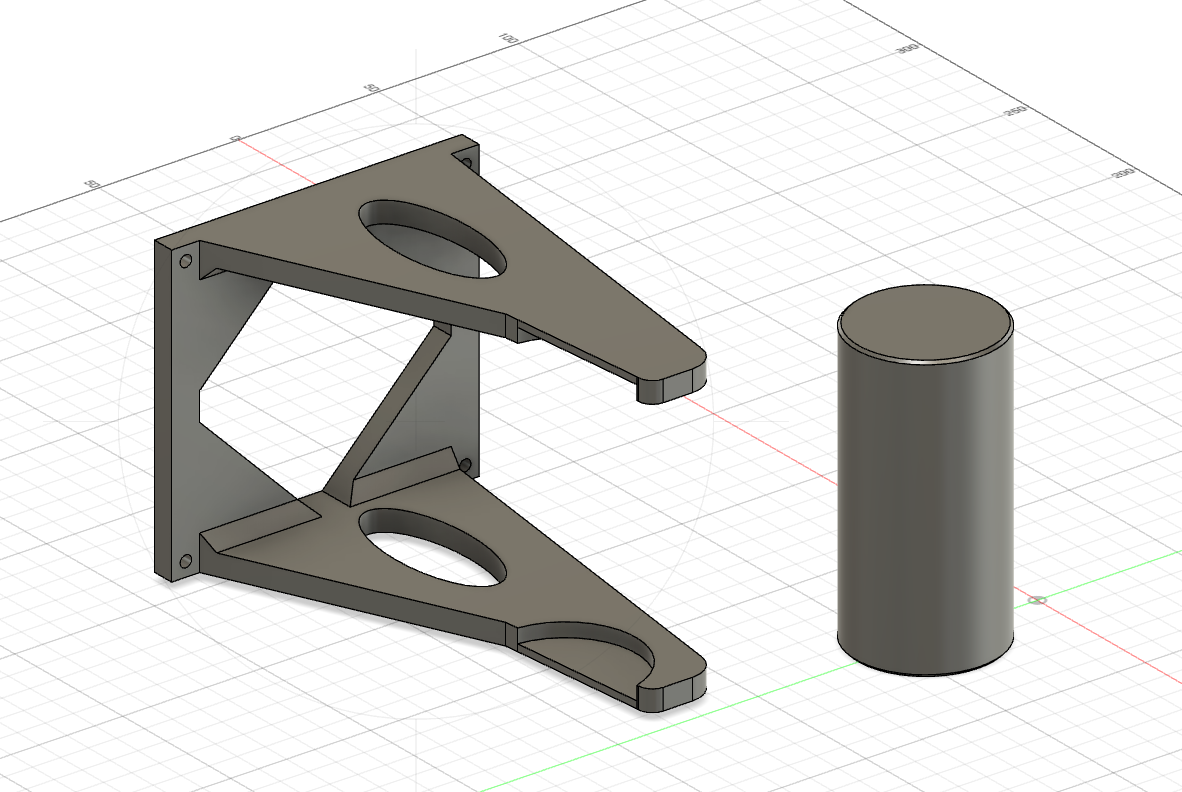
Task: Click the 250 grid ruler label
Action: coord(1016,111)
